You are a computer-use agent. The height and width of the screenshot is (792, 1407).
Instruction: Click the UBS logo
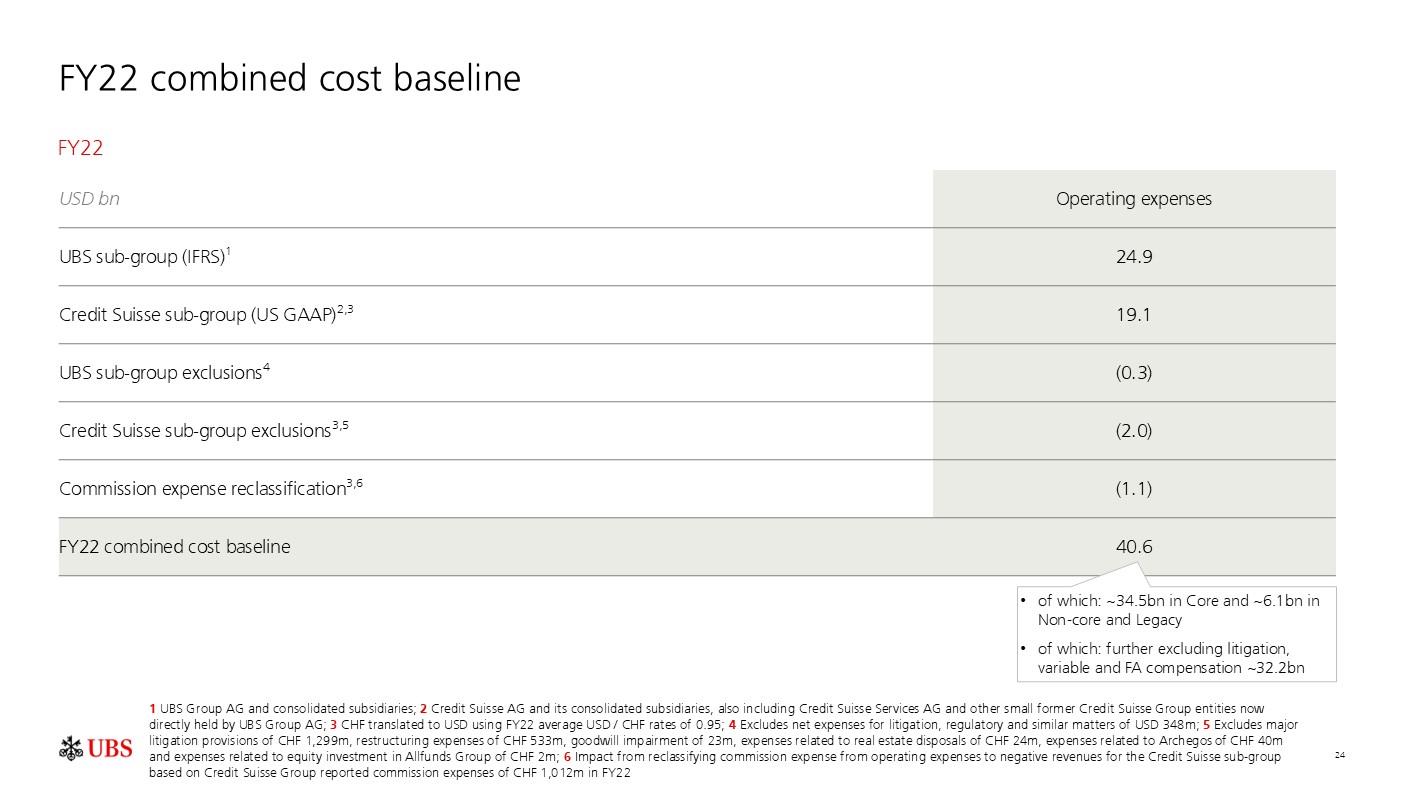(96, 748)
